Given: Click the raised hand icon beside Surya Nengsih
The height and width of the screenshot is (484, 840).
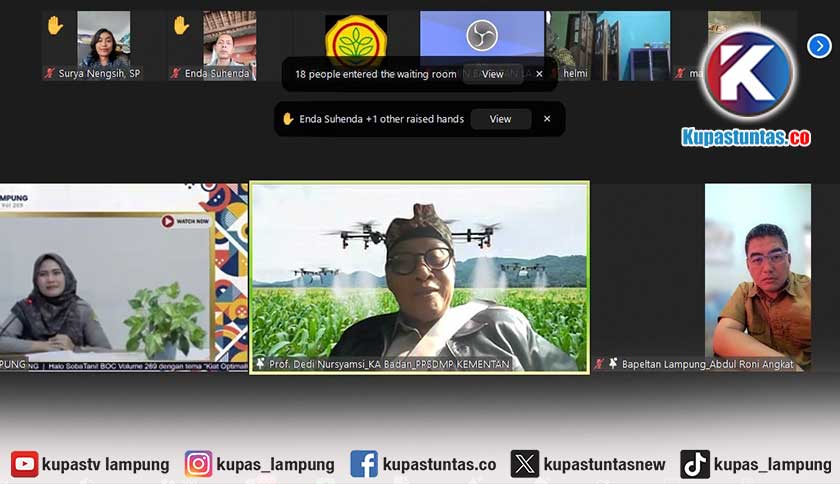Looking at the screenshot, I should click(54, 26).
